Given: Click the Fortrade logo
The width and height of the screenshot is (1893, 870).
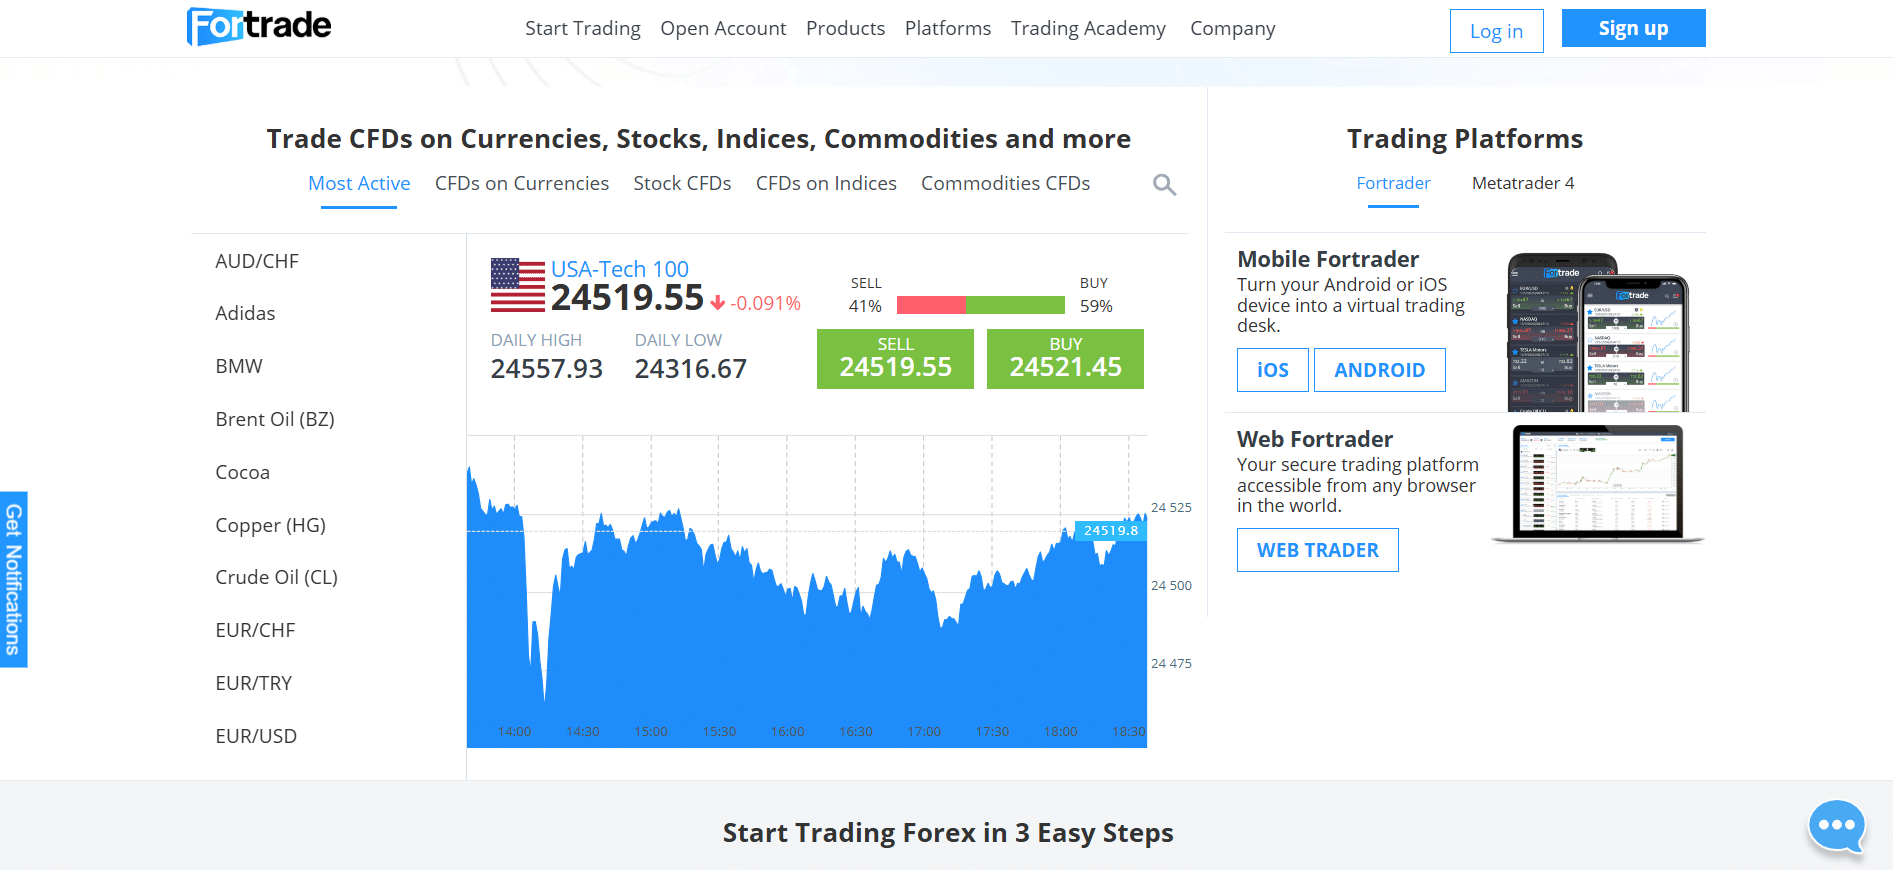Looking at the screenshot, I should pos(259,27).
